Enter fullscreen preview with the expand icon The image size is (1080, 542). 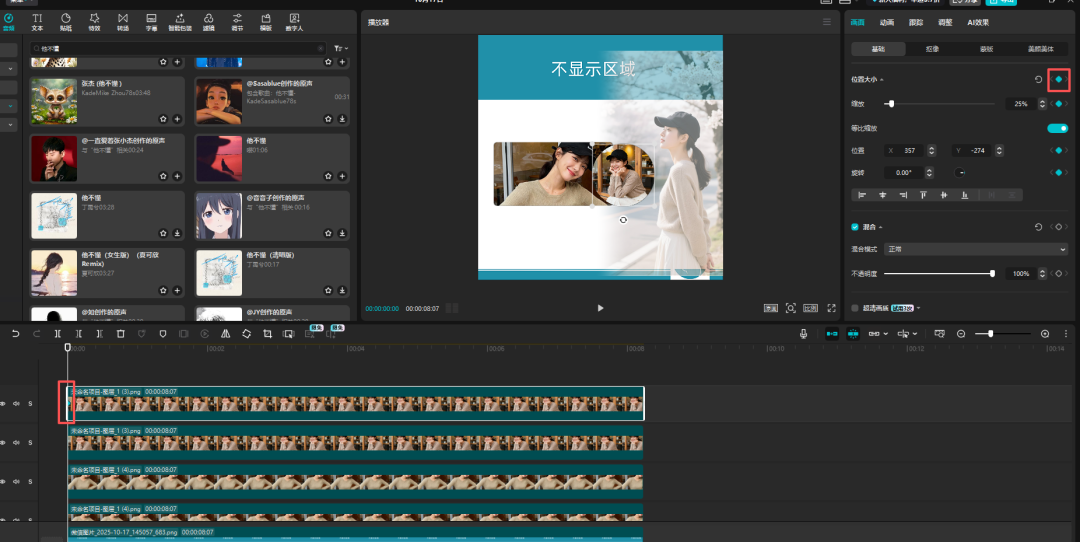pos(831,308)
